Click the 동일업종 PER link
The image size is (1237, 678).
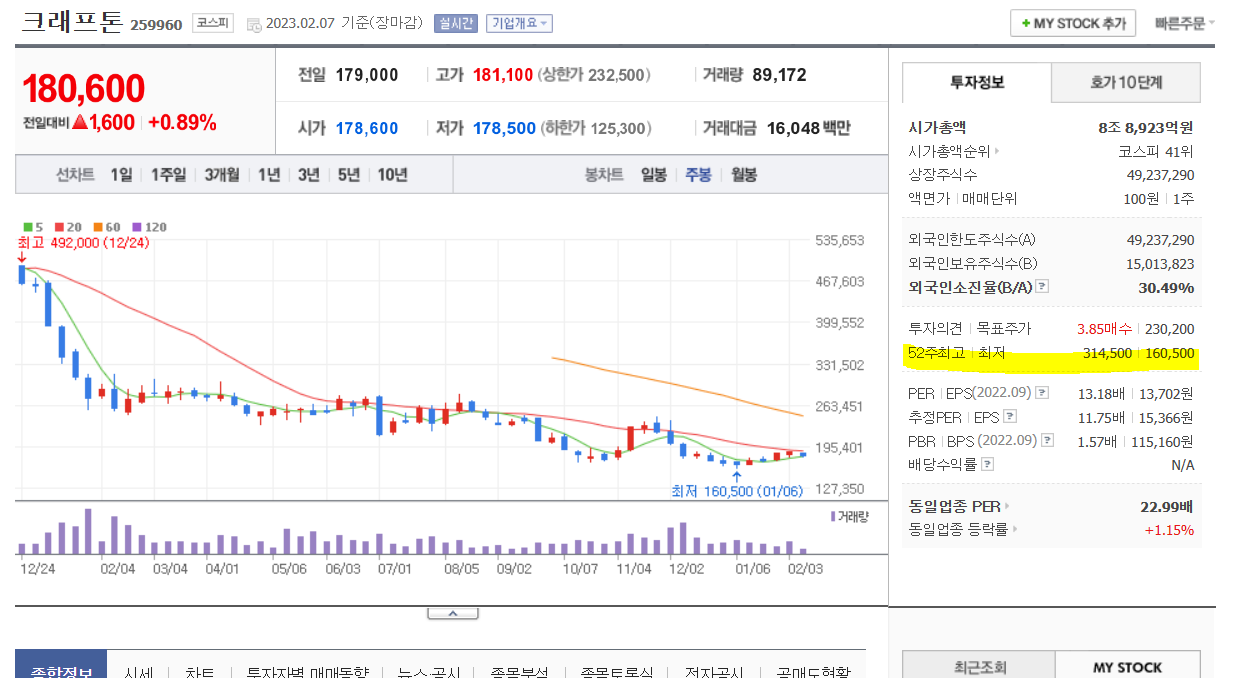coord(954,507)
